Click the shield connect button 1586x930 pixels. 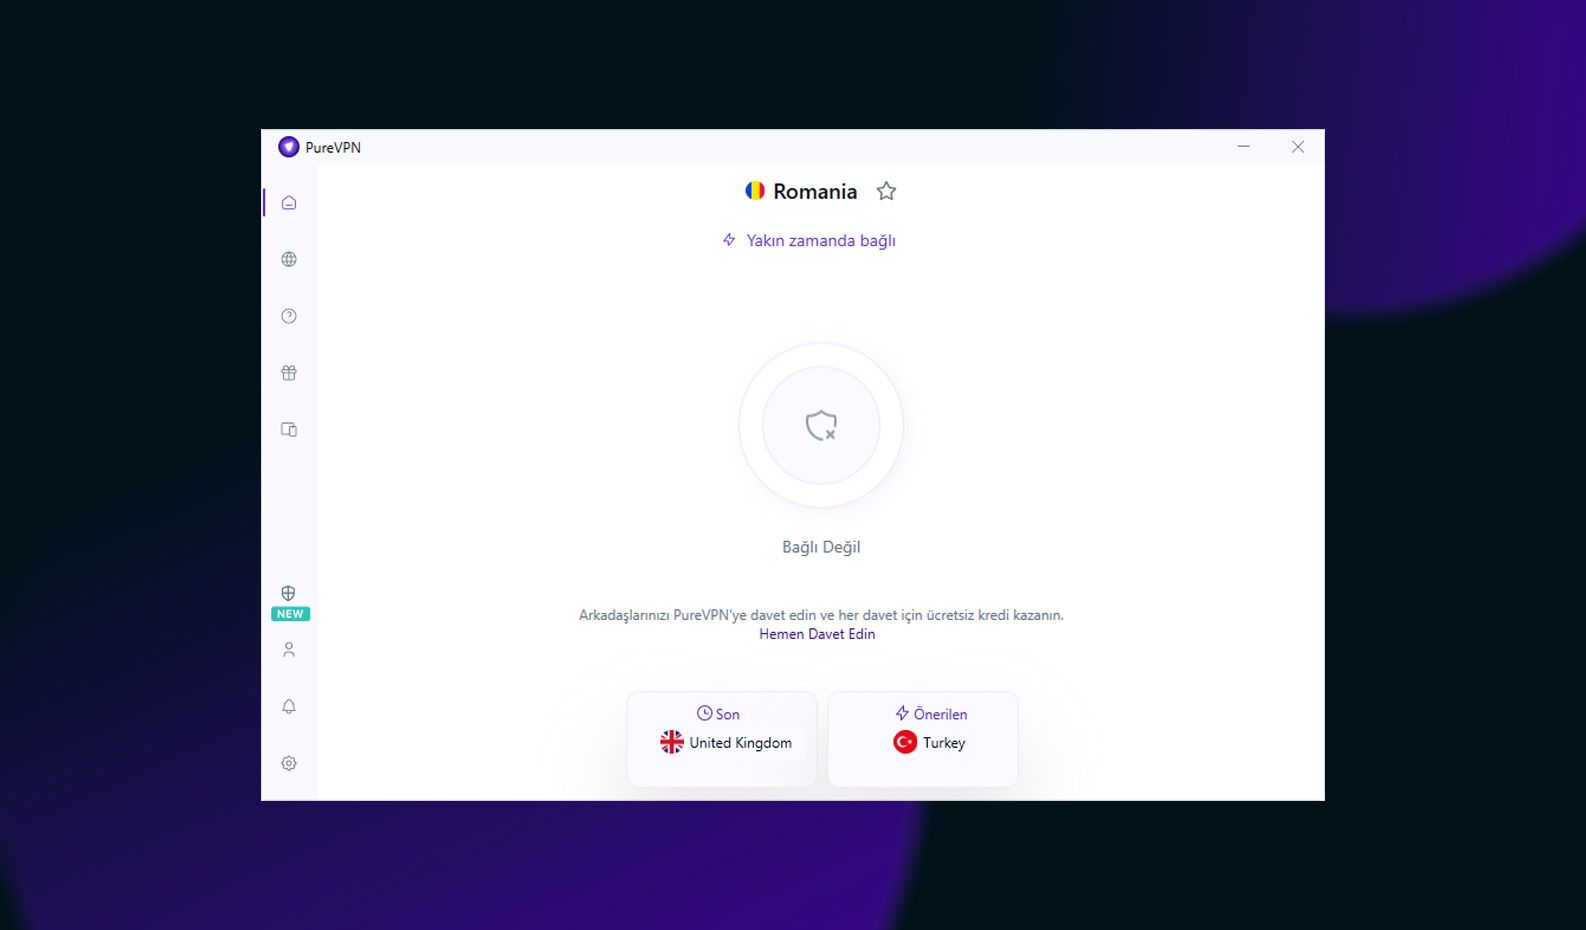click(821, 425)
